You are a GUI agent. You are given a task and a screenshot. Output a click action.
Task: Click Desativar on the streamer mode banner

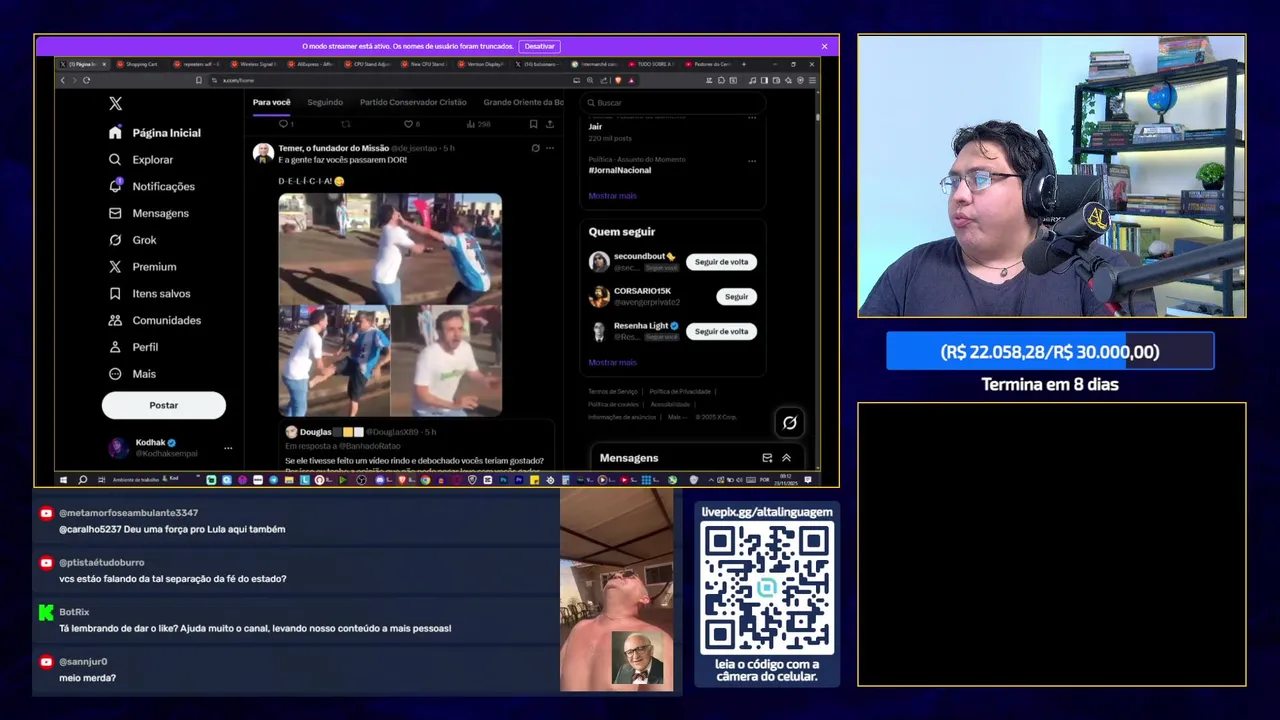539,46
